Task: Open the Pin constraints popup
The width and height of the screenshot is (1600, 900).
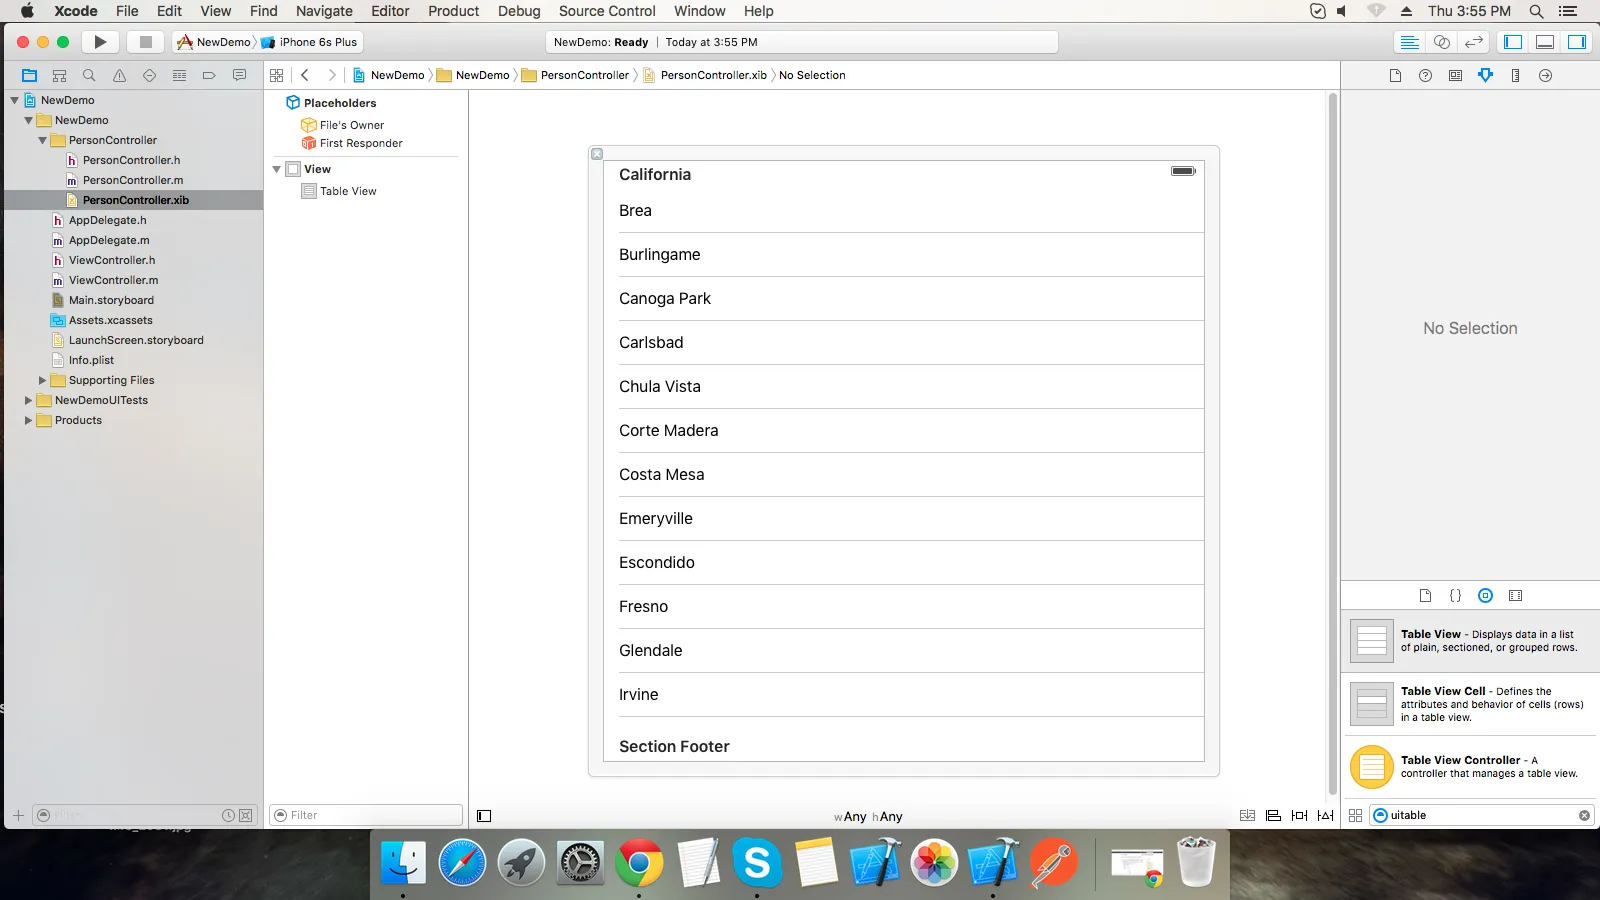Action: coord(1299,815)
